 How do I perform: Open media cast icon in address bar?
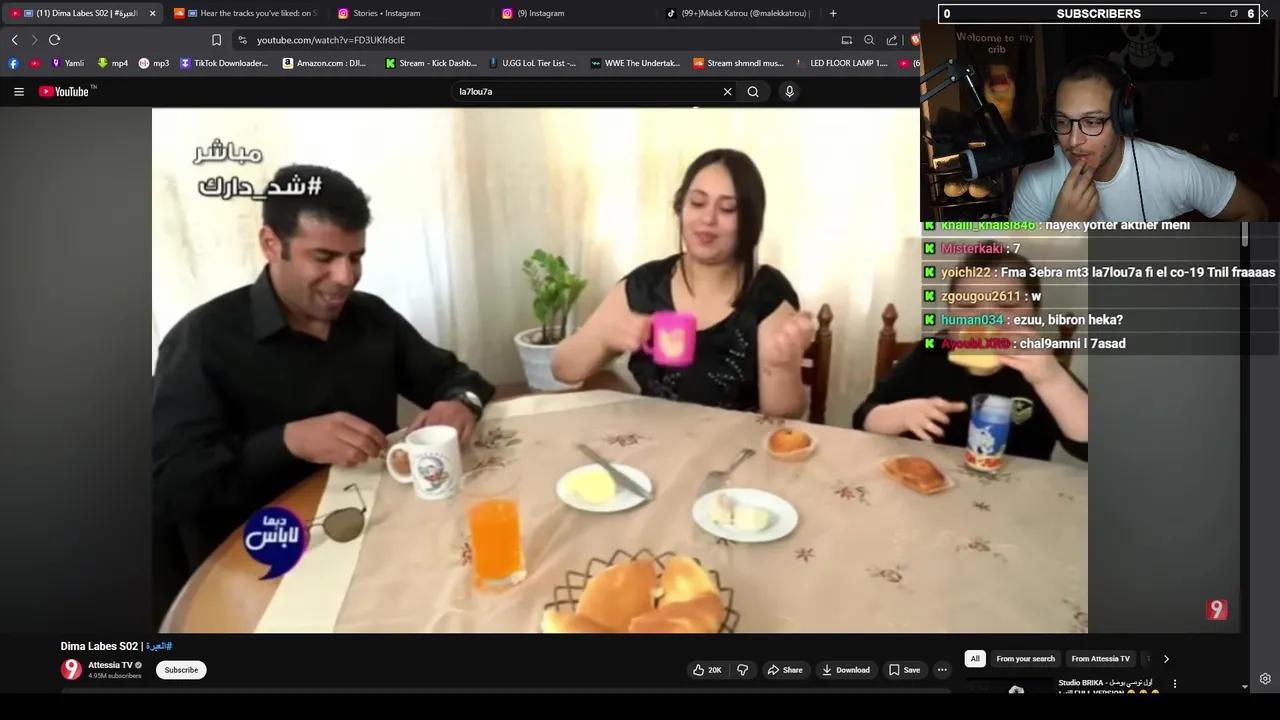(846, 40)
